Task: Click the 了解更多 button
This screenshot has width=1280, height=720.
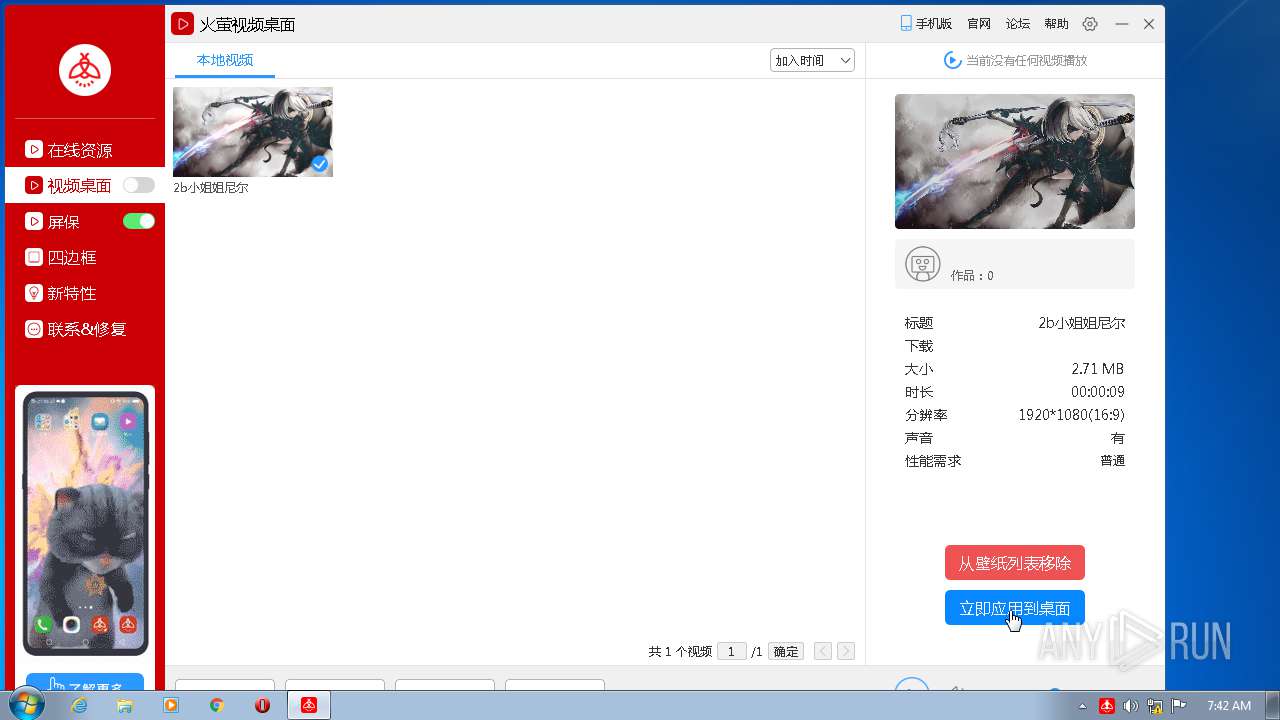Action: click(85, 682)
